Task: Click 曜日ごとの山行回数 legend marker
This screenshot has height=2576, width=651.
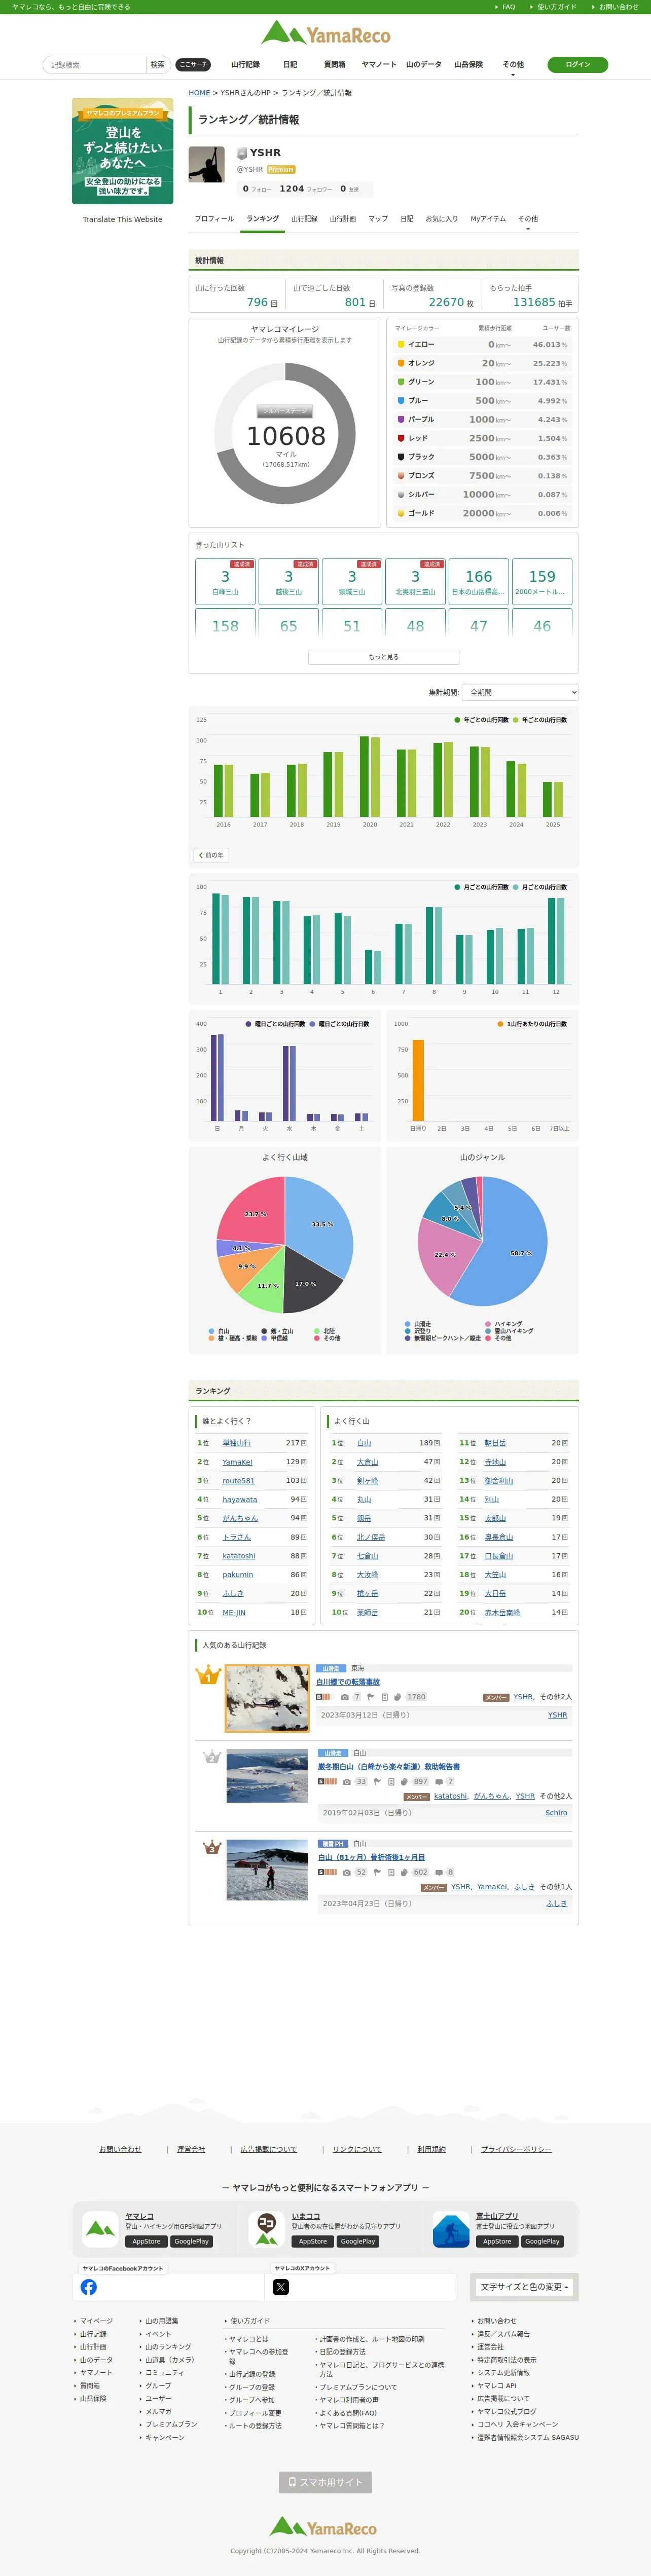Action: tap(249, 1024)
